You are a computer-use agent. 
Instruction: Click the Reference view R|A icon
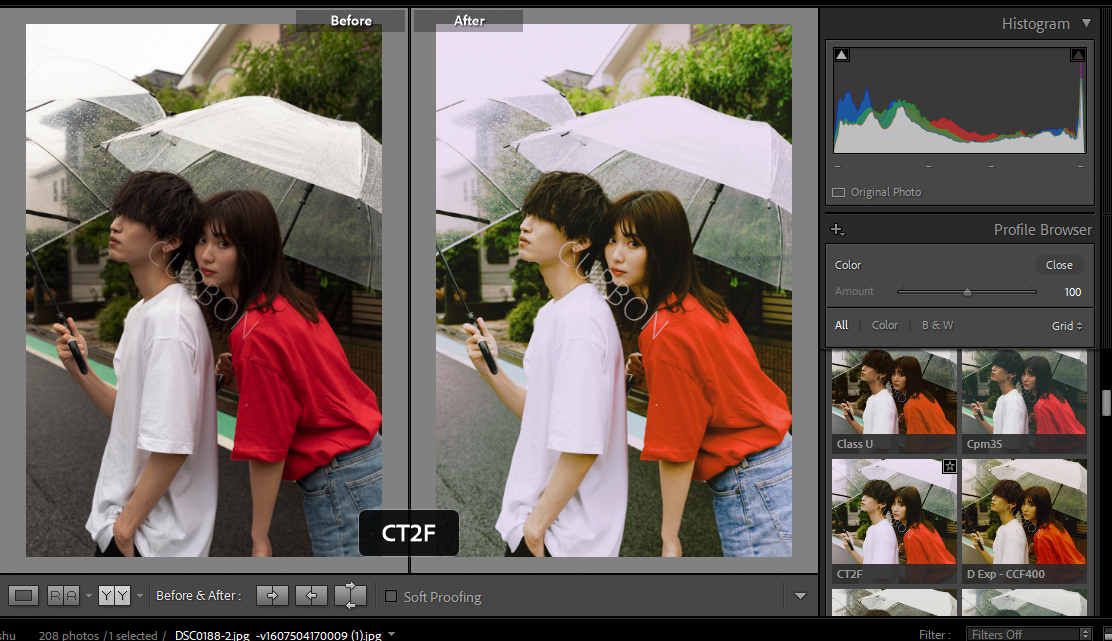[63, 596]
